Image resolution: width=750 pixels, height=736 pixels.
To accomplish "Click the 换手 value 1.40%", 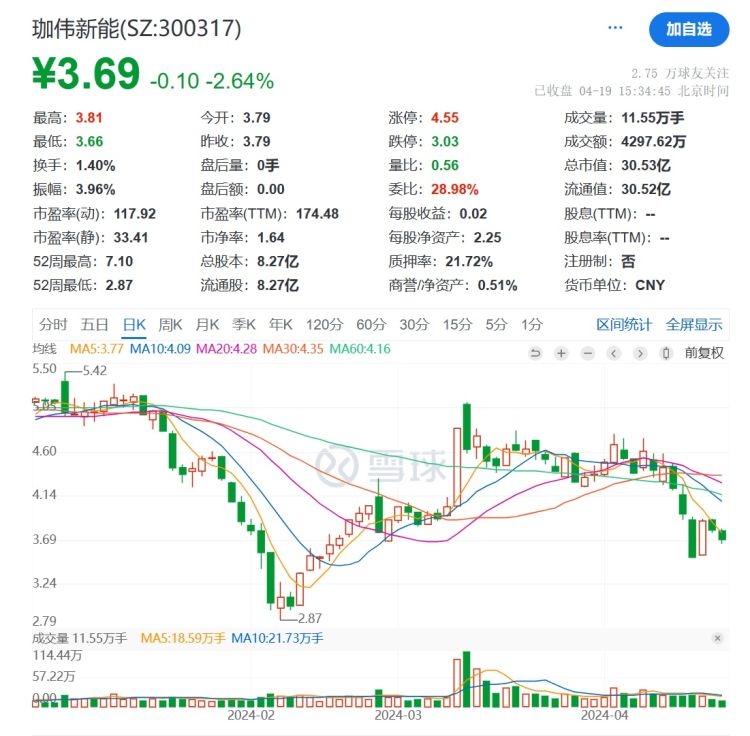I will tap(95, 165).
